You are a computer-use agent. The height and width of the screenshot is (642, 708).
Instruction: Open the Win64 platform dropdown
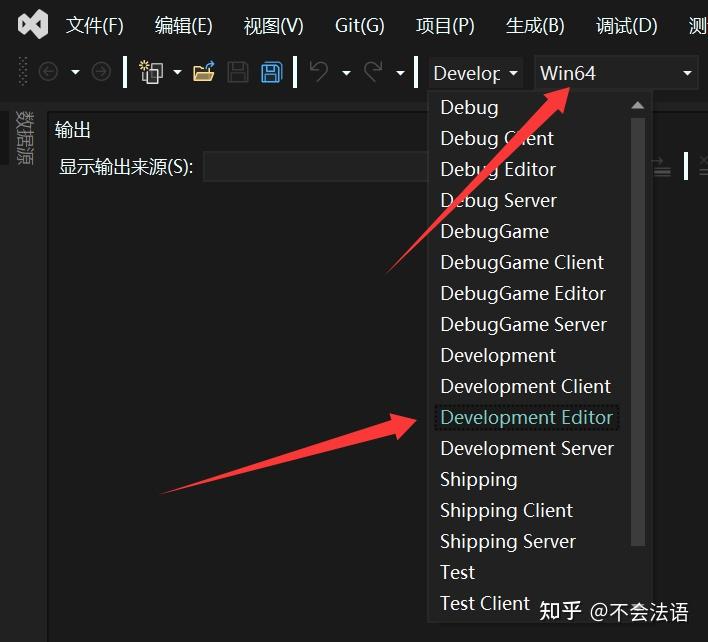[x=616, y=73]
